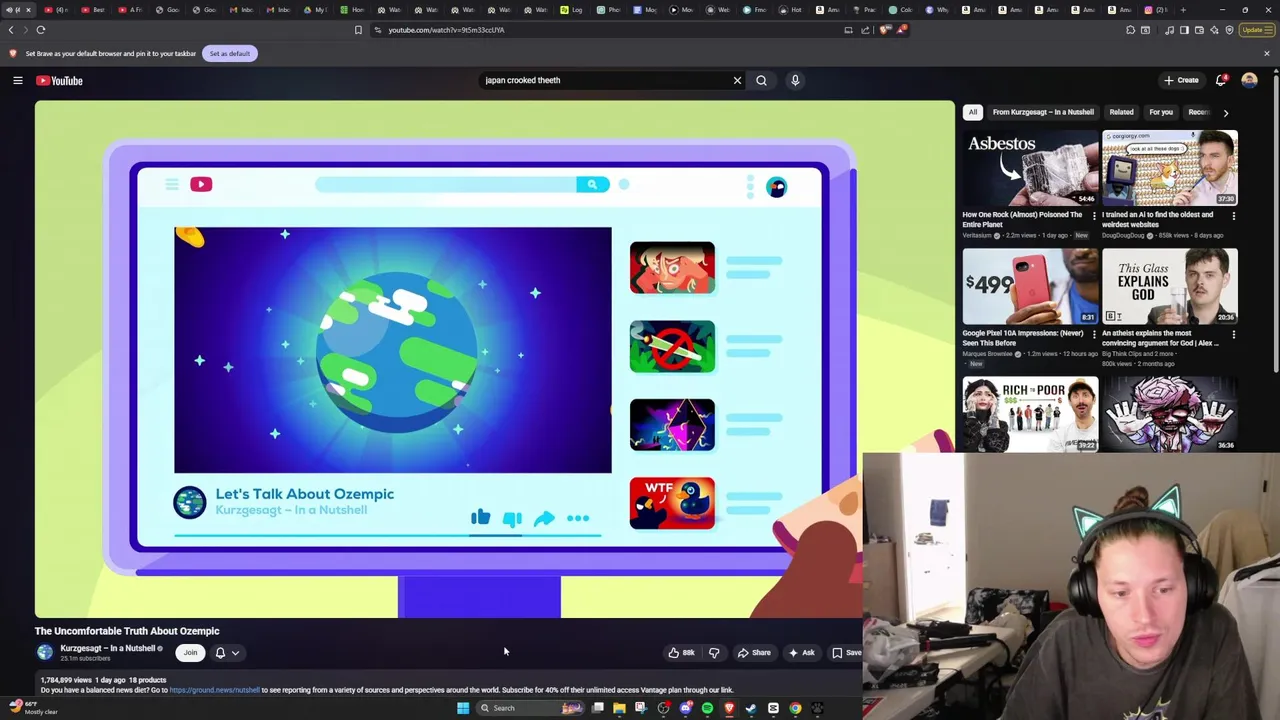Click the Ask button below the video
Viewport: 1280px width, 720px height.
tap(802, 653)
